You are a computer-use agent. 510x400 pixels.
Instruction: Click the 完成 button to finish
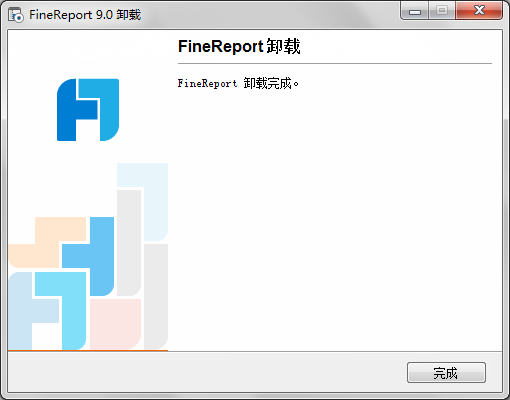pos(446,373)
